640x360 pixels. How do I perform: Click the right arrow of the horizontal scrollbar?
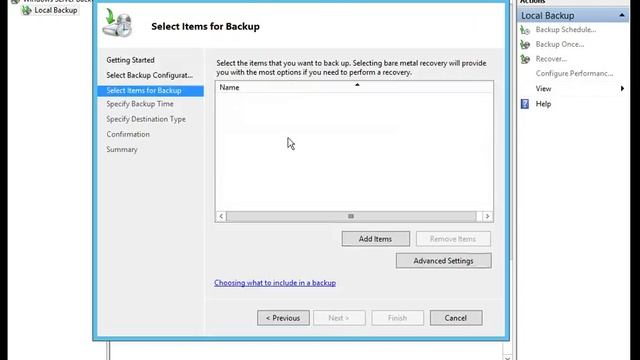point(487,216)
